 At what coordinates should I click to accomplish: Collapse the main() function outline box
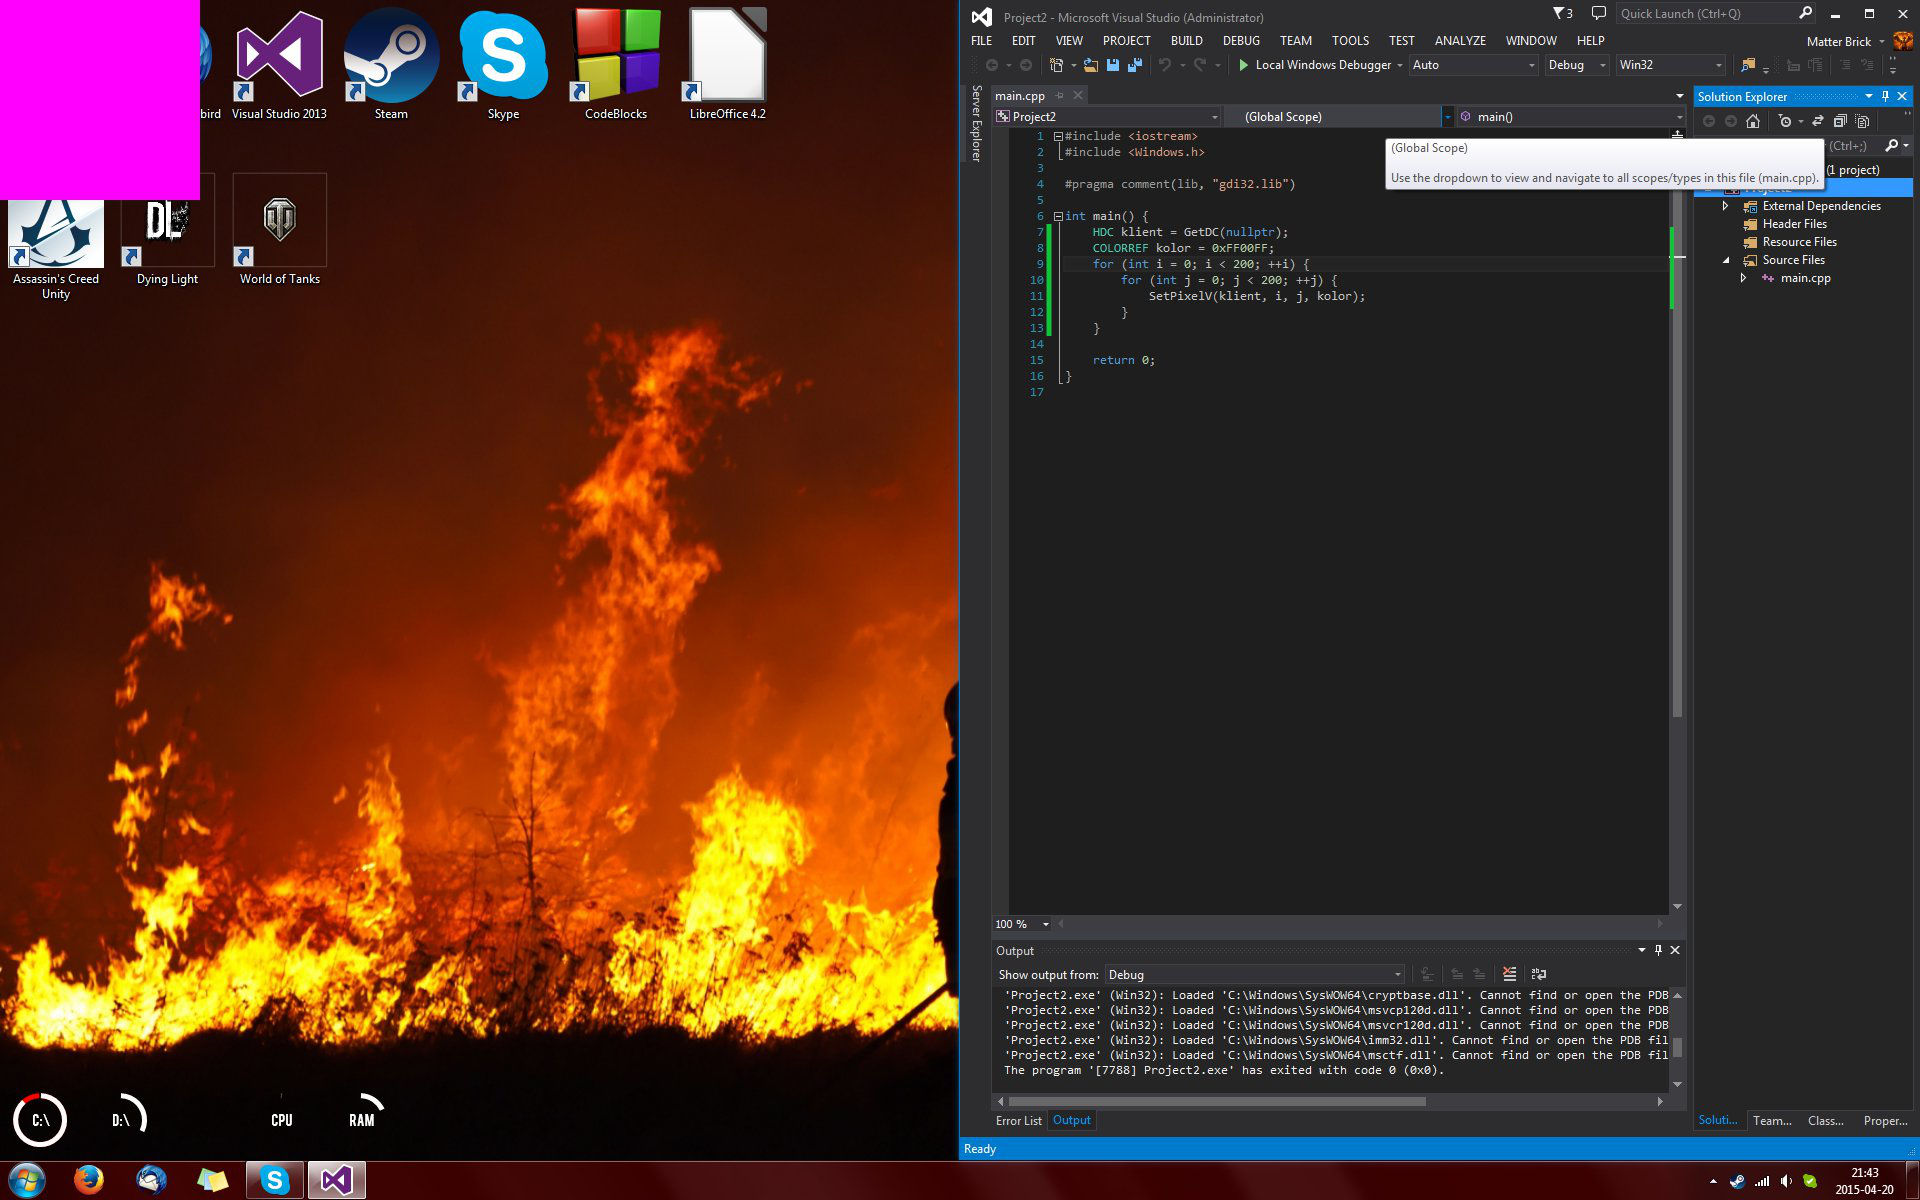click(1058, 216)
